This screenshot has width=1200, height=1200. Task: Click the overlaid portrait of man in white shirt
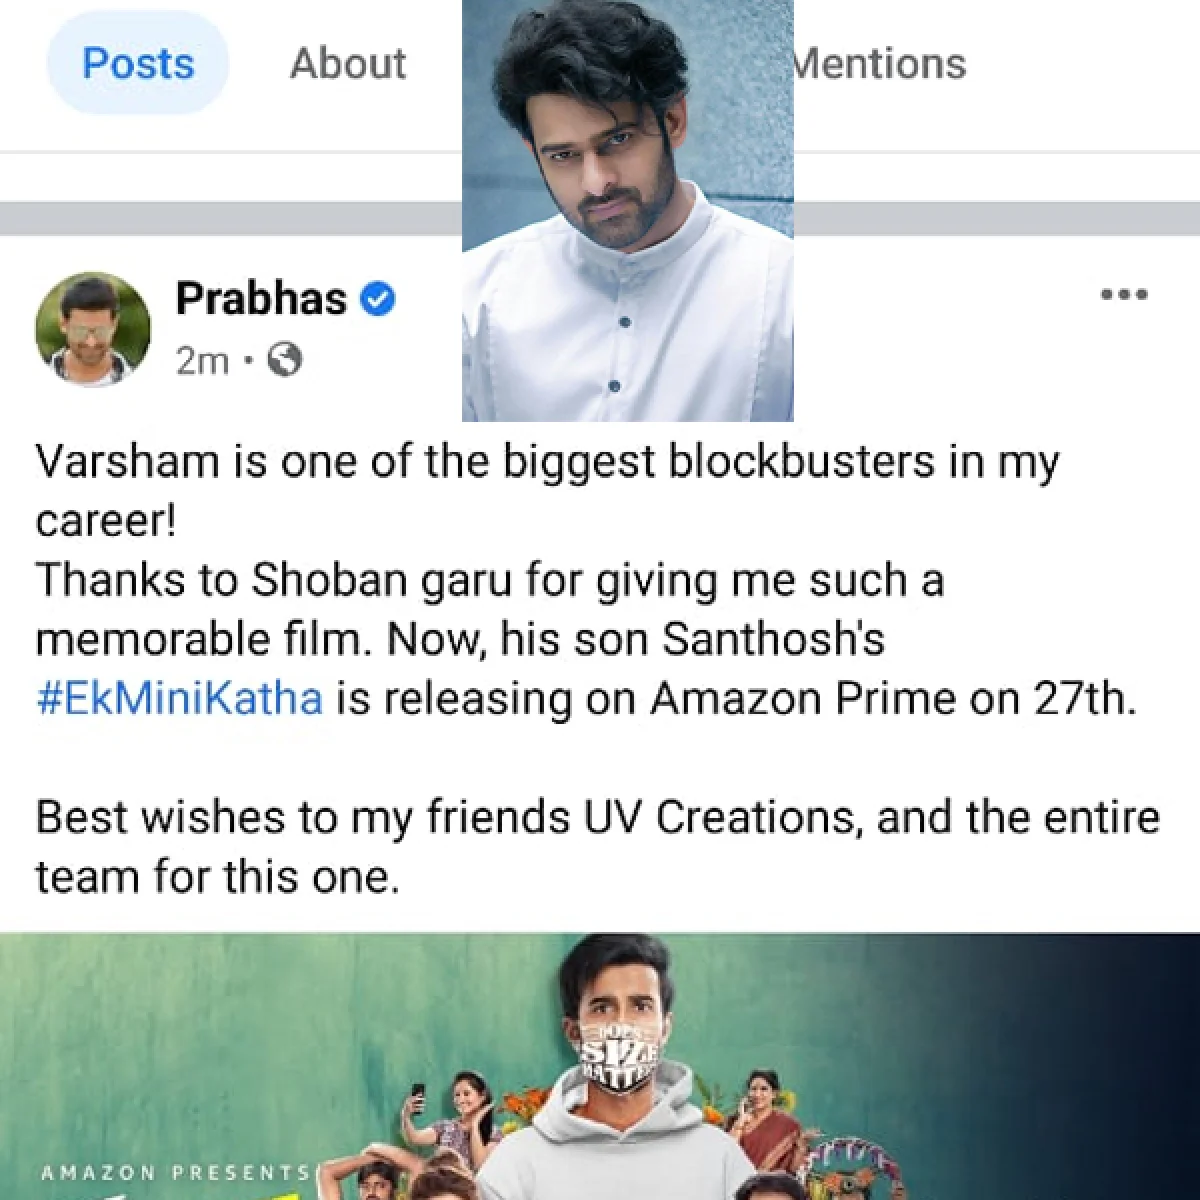point(628,210)
